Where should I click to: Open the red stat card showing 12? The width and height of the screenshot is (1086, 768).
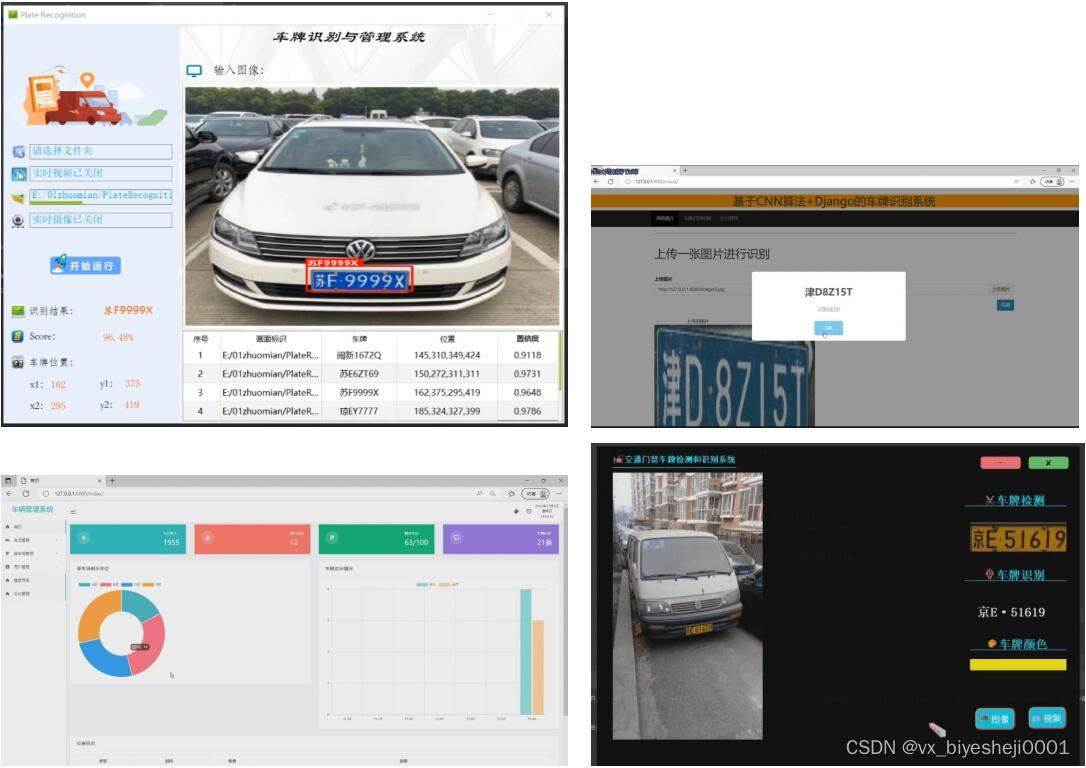[x=252, y=539]
